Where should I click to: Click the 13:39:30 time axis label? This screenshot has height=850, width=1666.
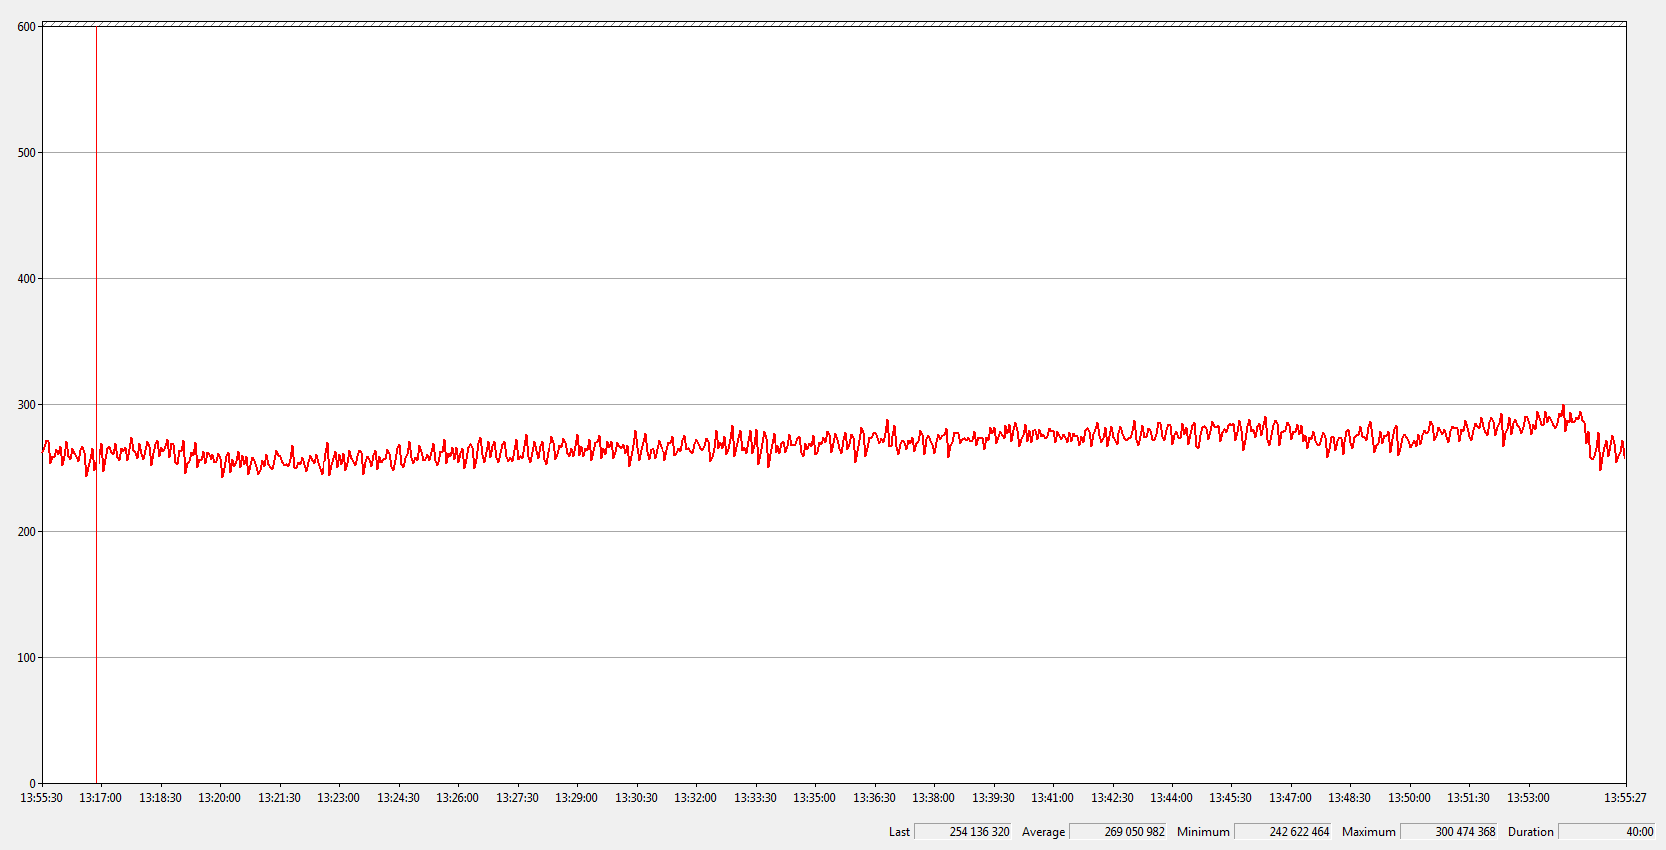pyautogui.click(x=993, y=798)
